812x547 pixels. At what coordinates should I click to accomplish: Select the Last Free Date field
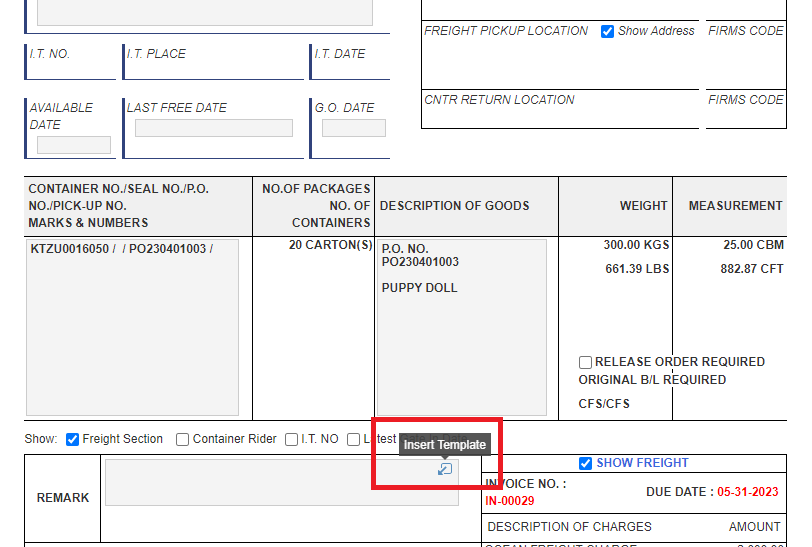coord(214,129)
